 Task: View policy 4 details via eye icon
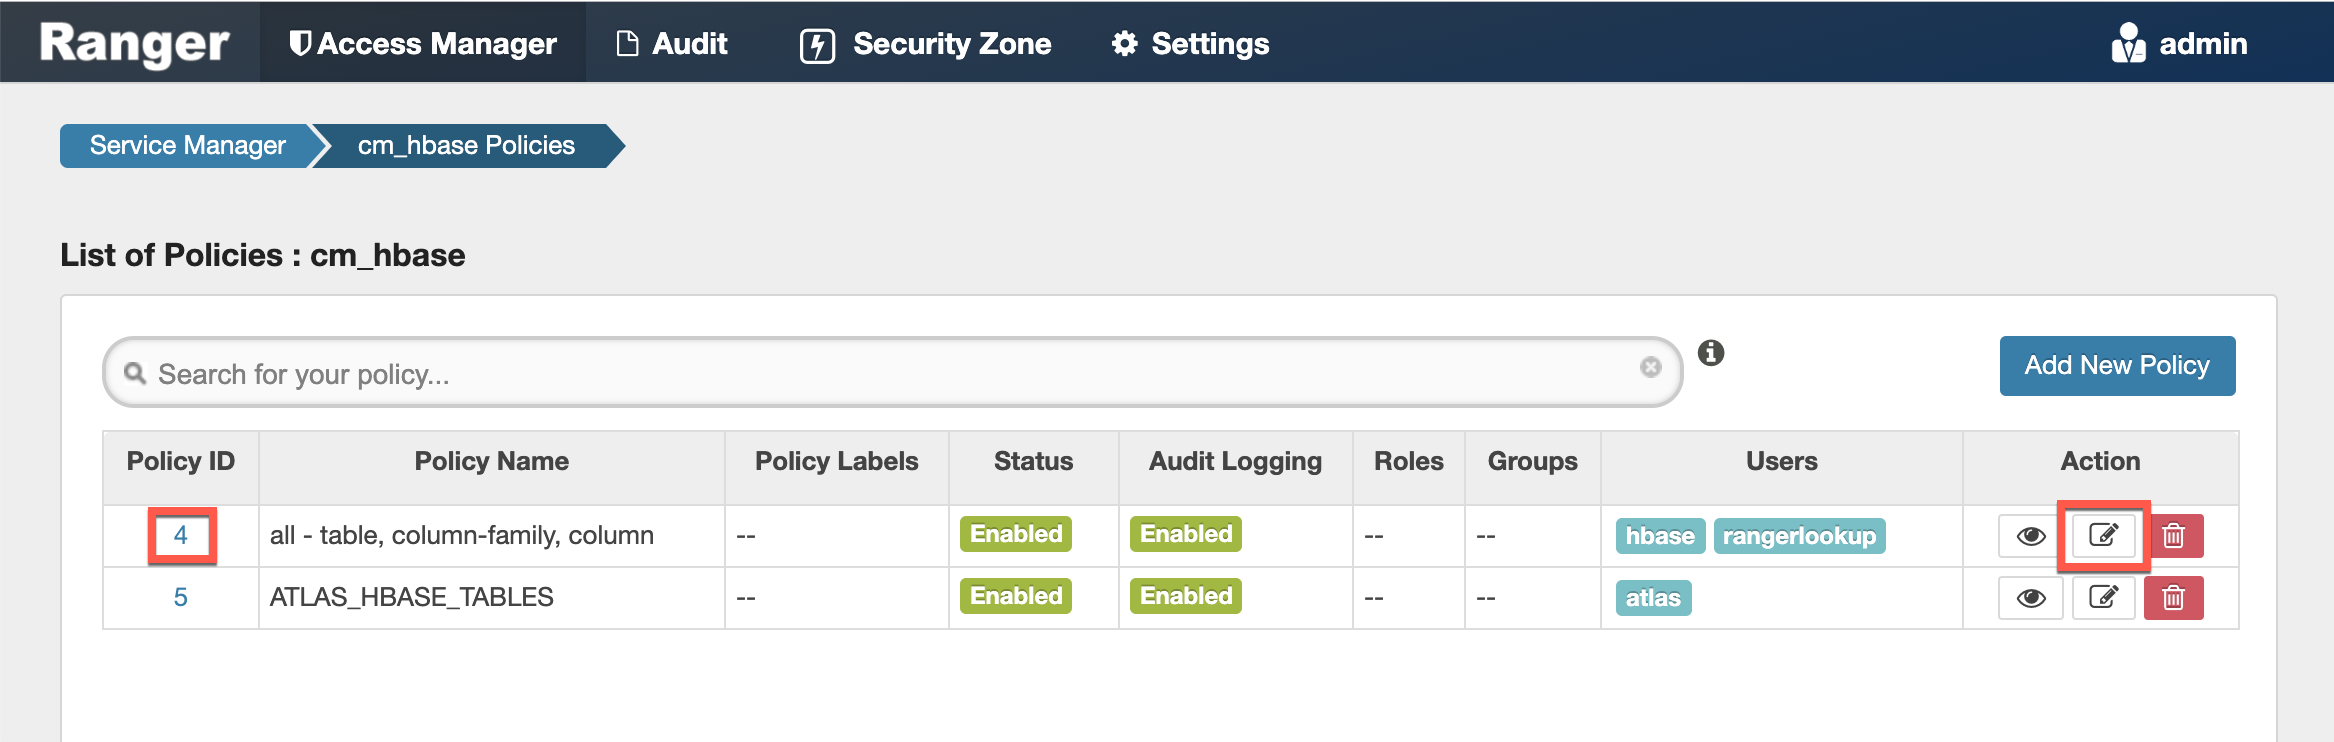click(2030, 536)
